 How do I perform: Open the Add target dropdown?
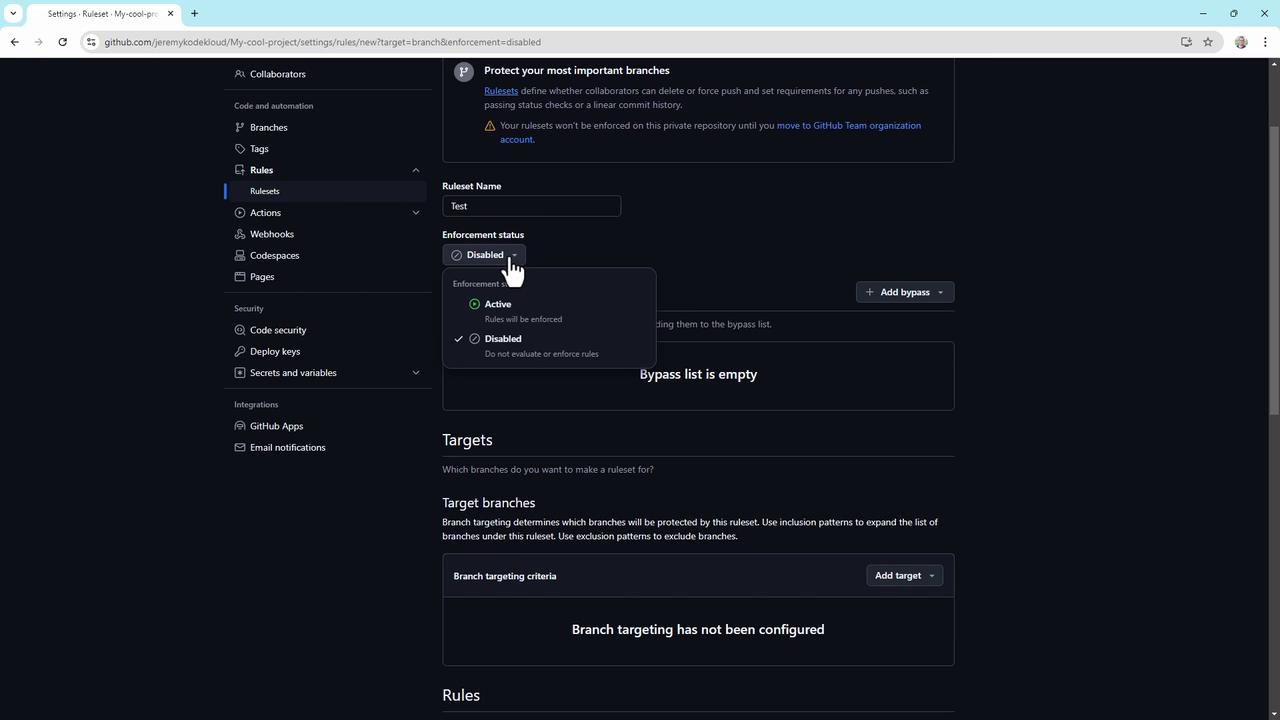(x=904, y=576)
